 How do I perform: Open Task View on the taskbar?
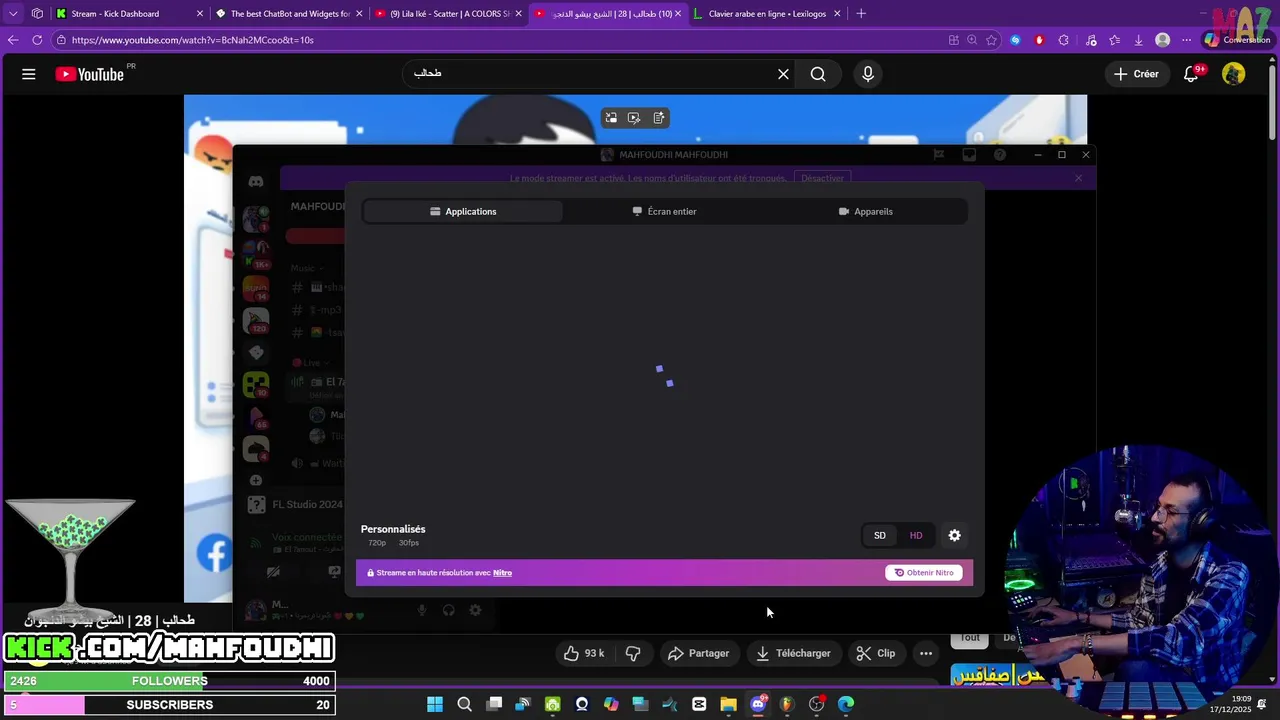pos(494,704)
